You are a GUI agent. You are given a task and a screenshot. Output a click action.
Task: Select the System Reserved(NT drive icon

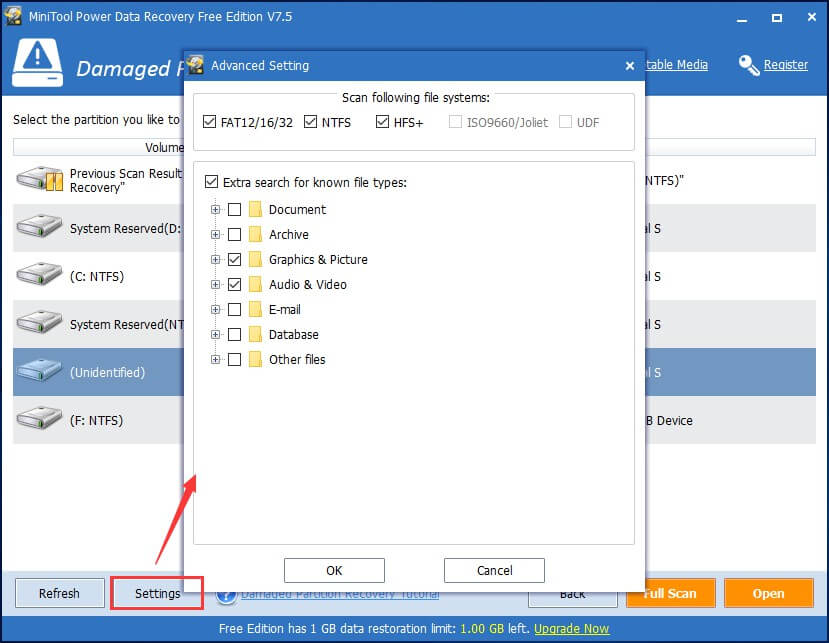(x=39, y=322)
